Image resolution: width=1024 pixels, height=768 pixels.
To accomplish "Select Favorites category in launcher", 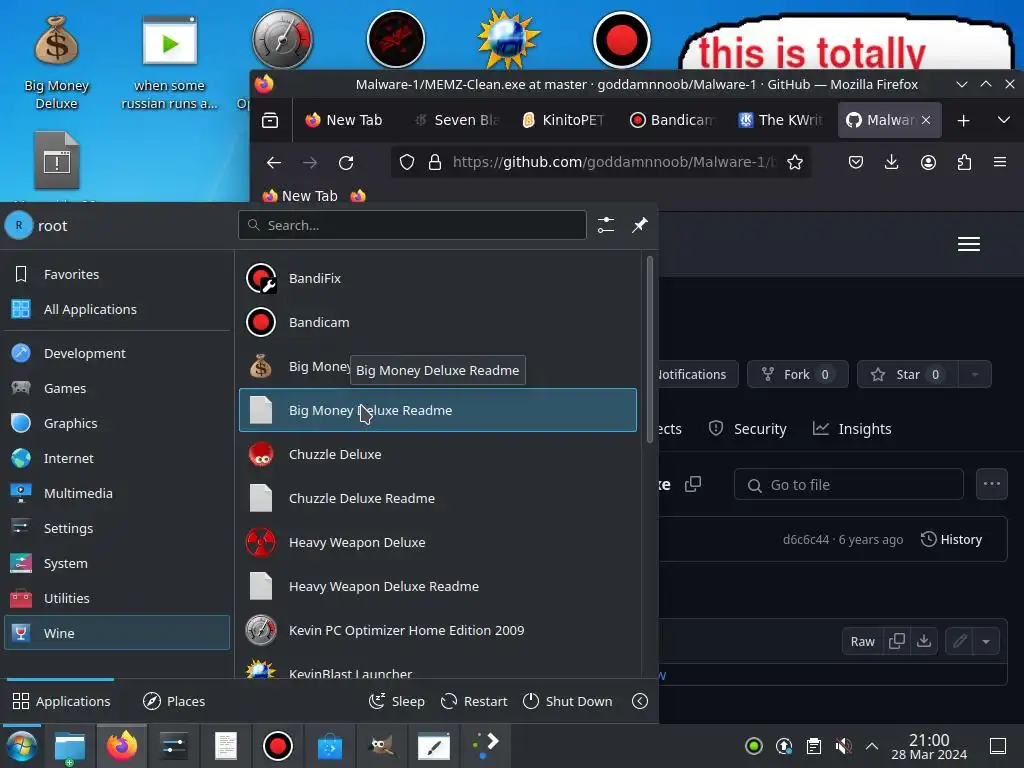I will [117, 274].
